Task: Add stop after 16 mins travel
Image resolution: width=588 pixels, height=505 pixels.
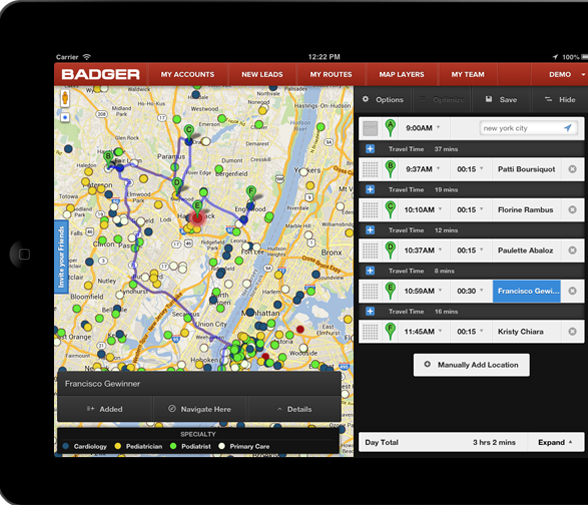Action: point(370,311)
